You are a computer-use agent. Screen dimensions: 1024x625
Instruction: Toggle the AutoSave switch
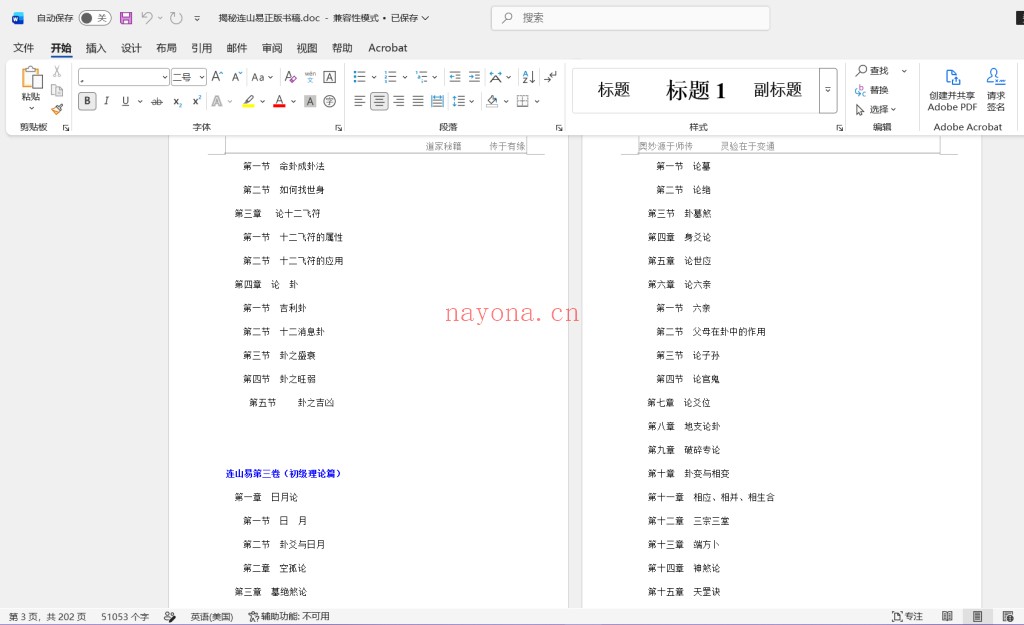(95, 18)
